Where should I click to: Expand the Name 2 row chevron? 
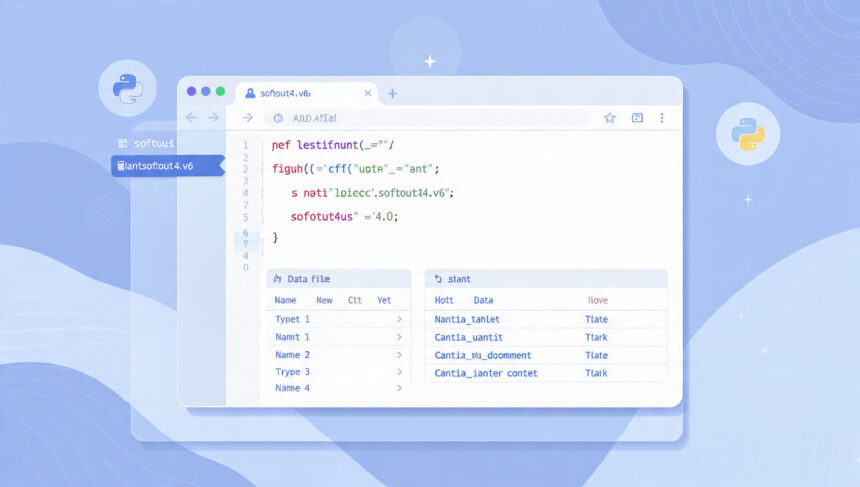pyautogui.click(x=399, y=355)
